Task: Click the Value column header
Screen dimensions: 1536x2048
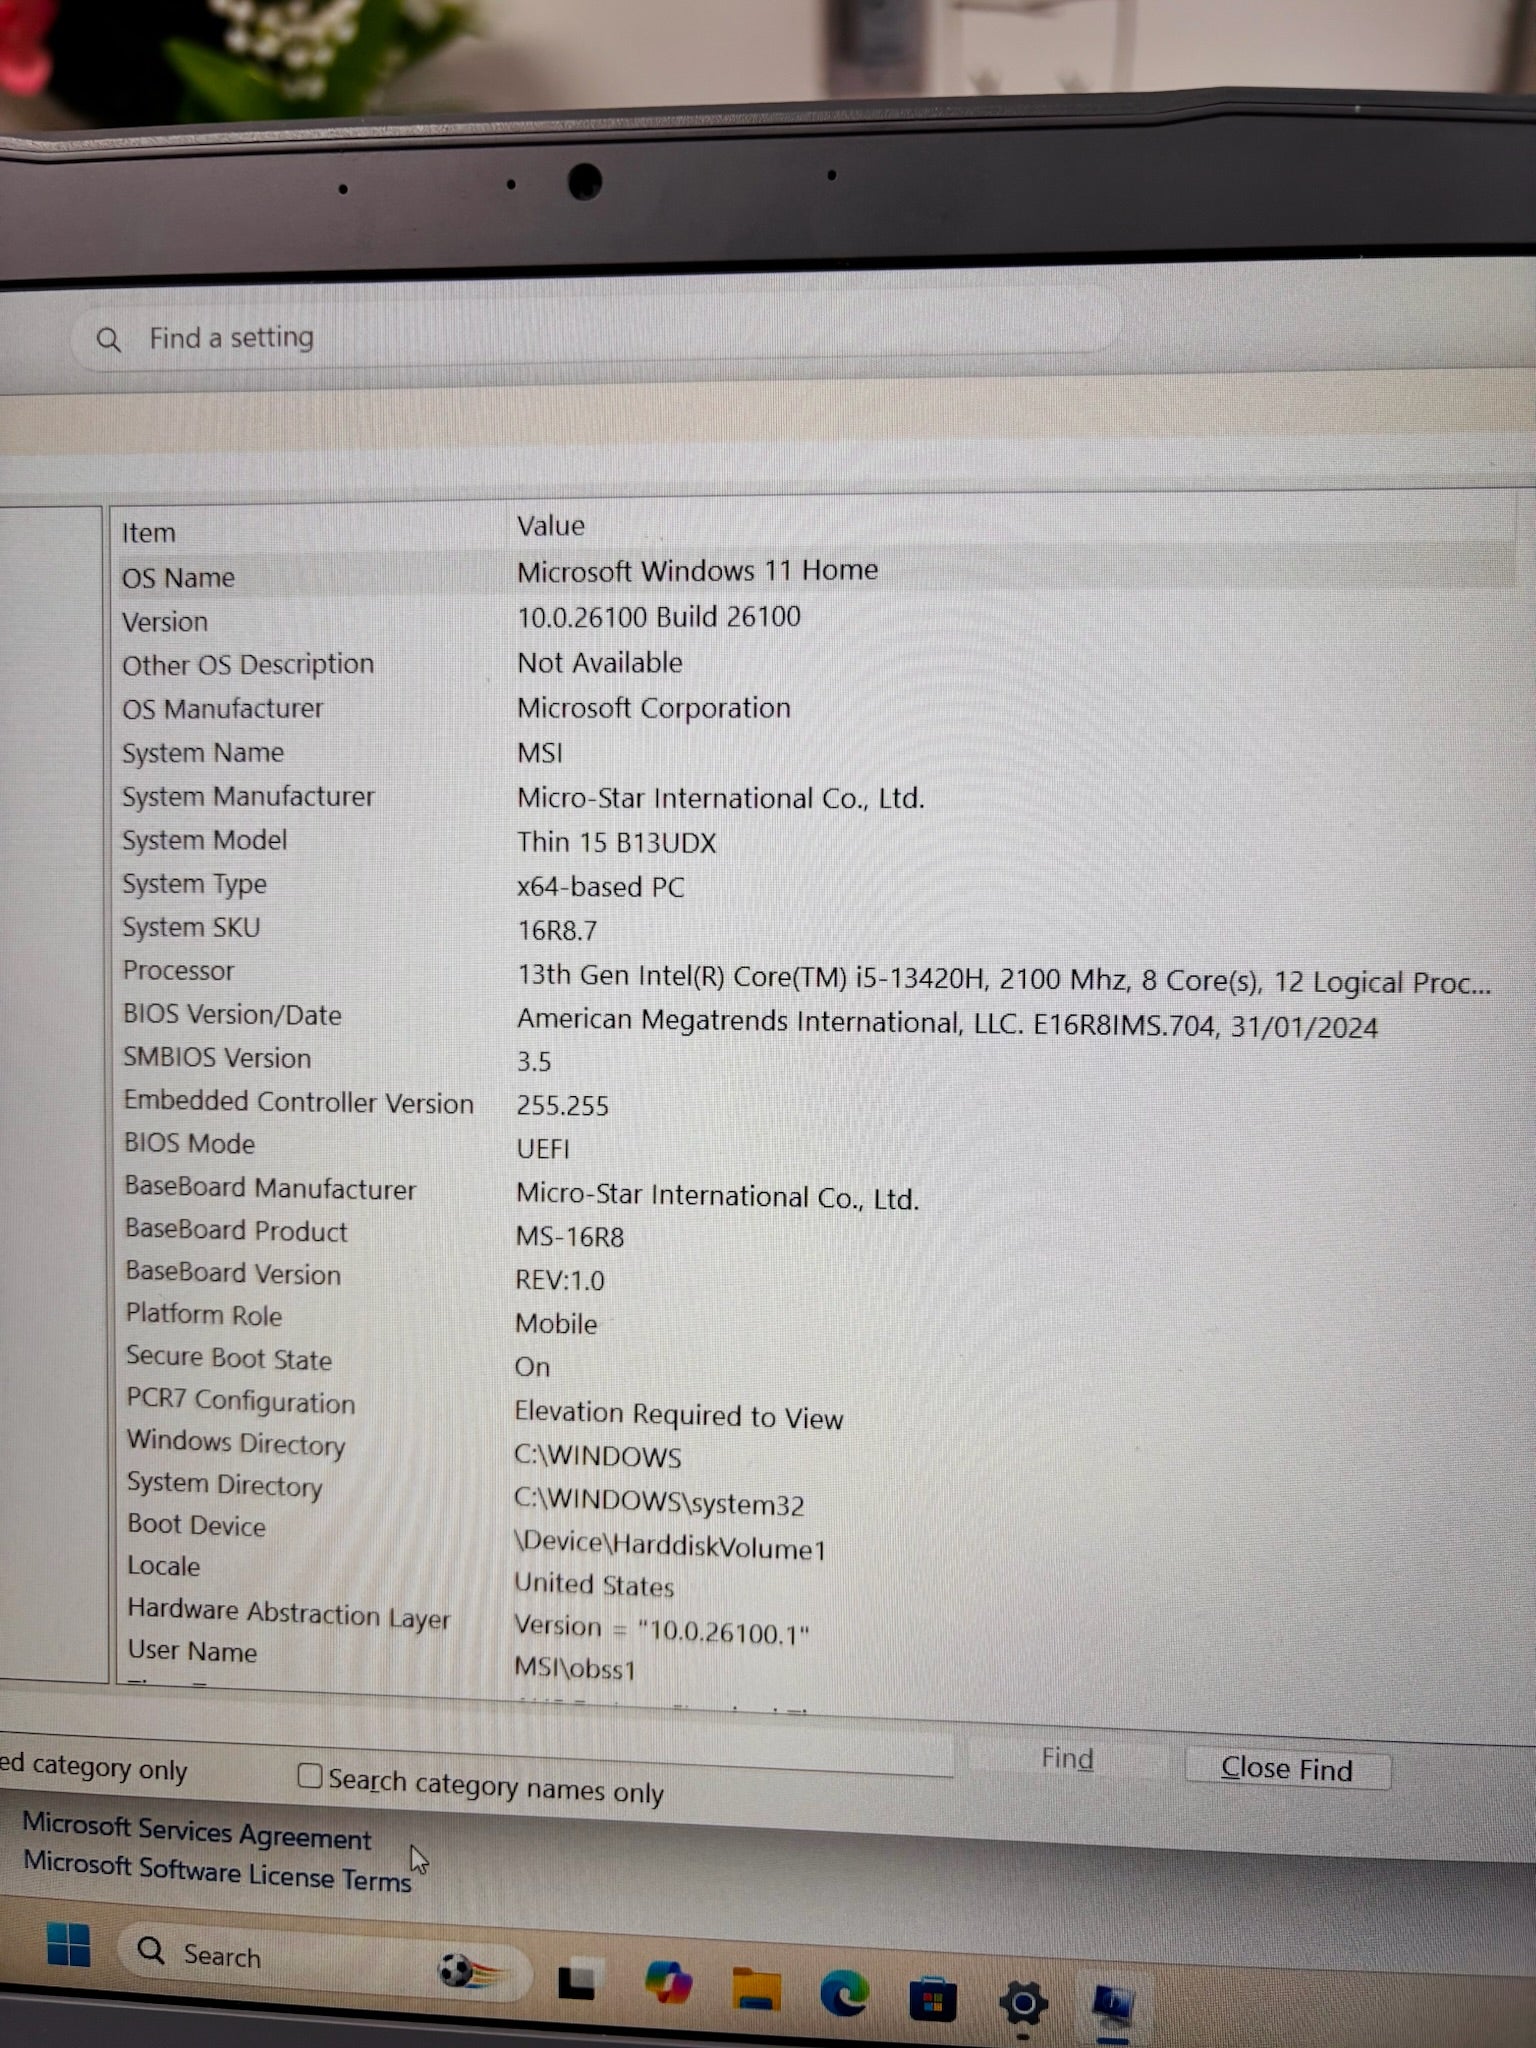Action: click(x=550, y=526)
